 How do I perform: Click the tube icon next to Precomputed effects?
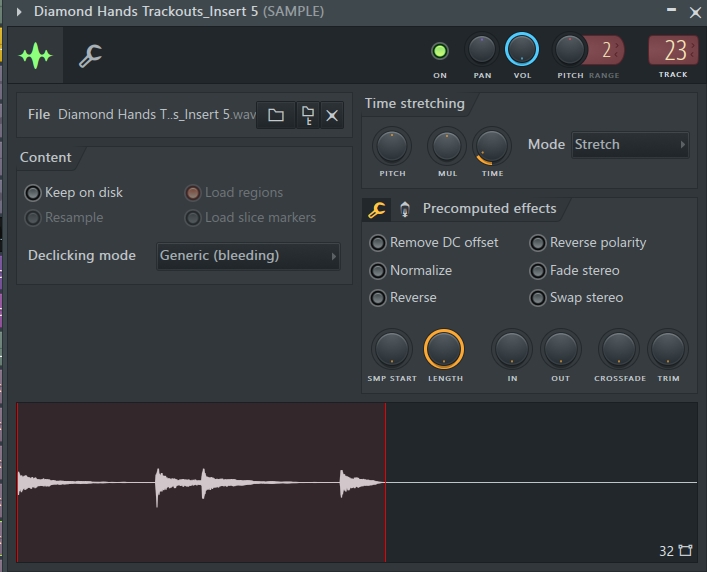click(405, 210)
